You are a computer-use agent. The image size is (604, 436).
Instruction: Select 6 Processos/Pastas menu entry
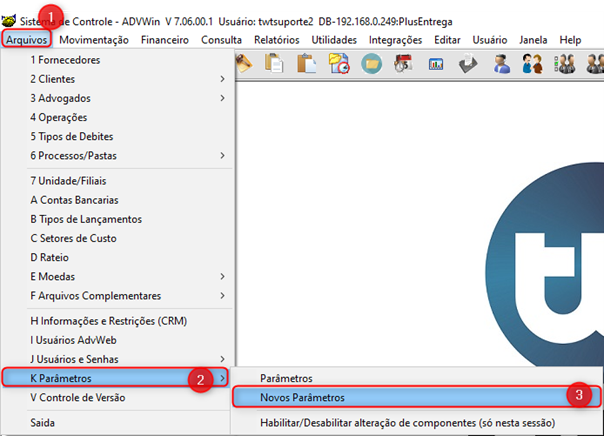[117, 156]
